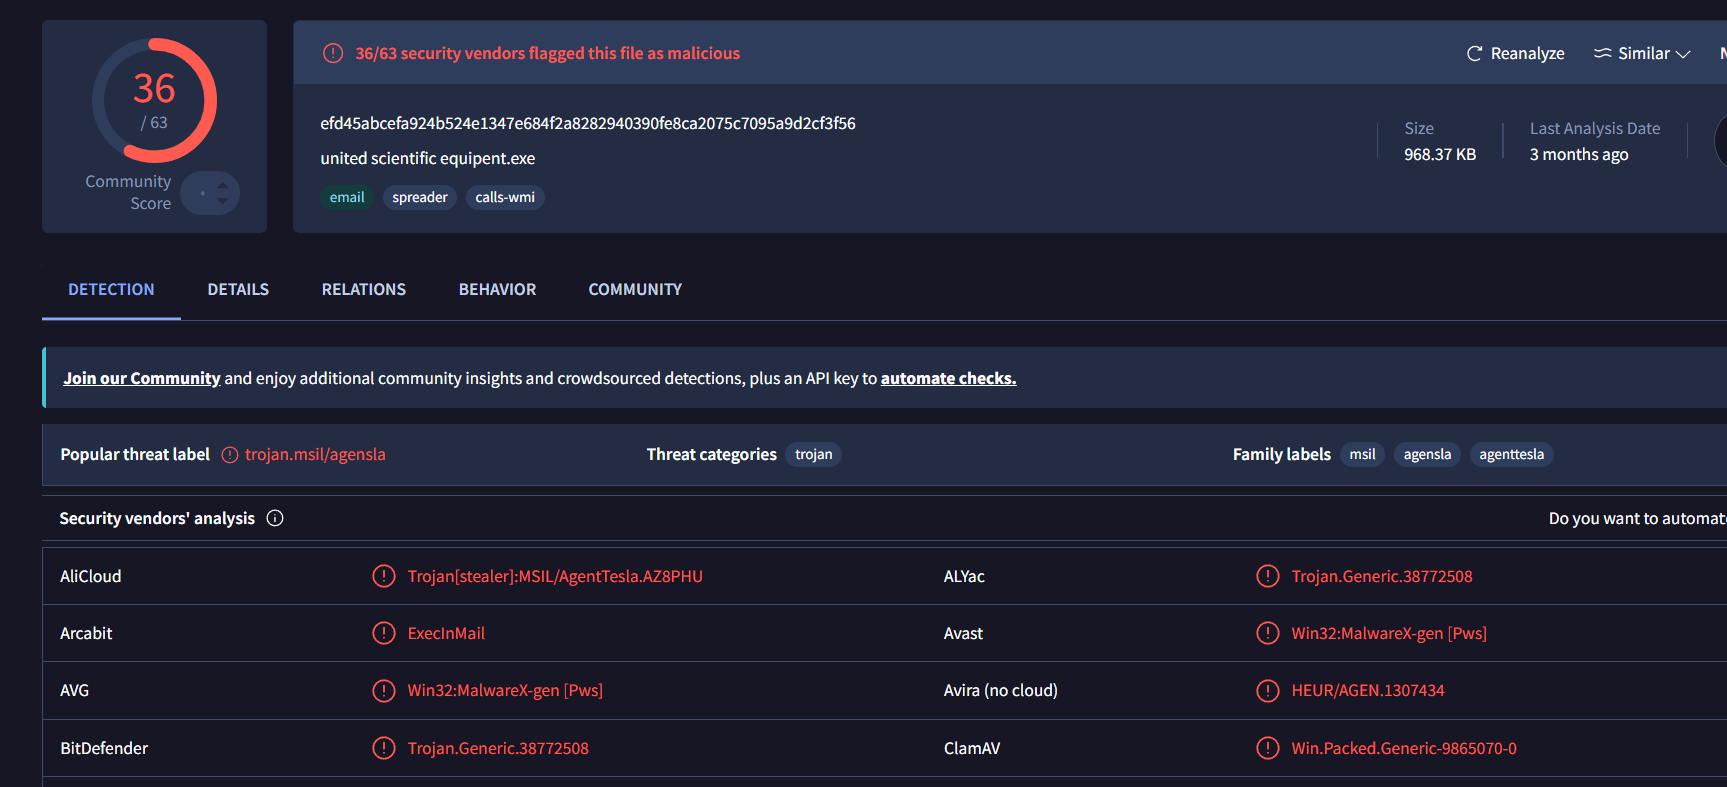Click AliCloud detection Trojan[stealer]:MSIL/AgentTesla.AZ8PHU
This screenshot has width=1727, height=787.
pyautogui.click(x=555, y=576)
